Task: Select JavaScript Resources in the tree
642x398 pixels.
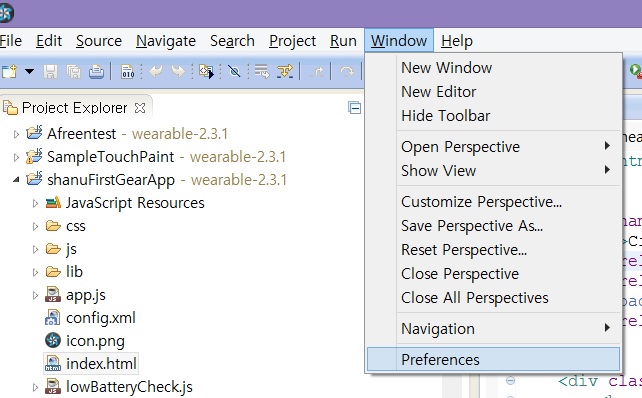Action: [x=125, y=203]
